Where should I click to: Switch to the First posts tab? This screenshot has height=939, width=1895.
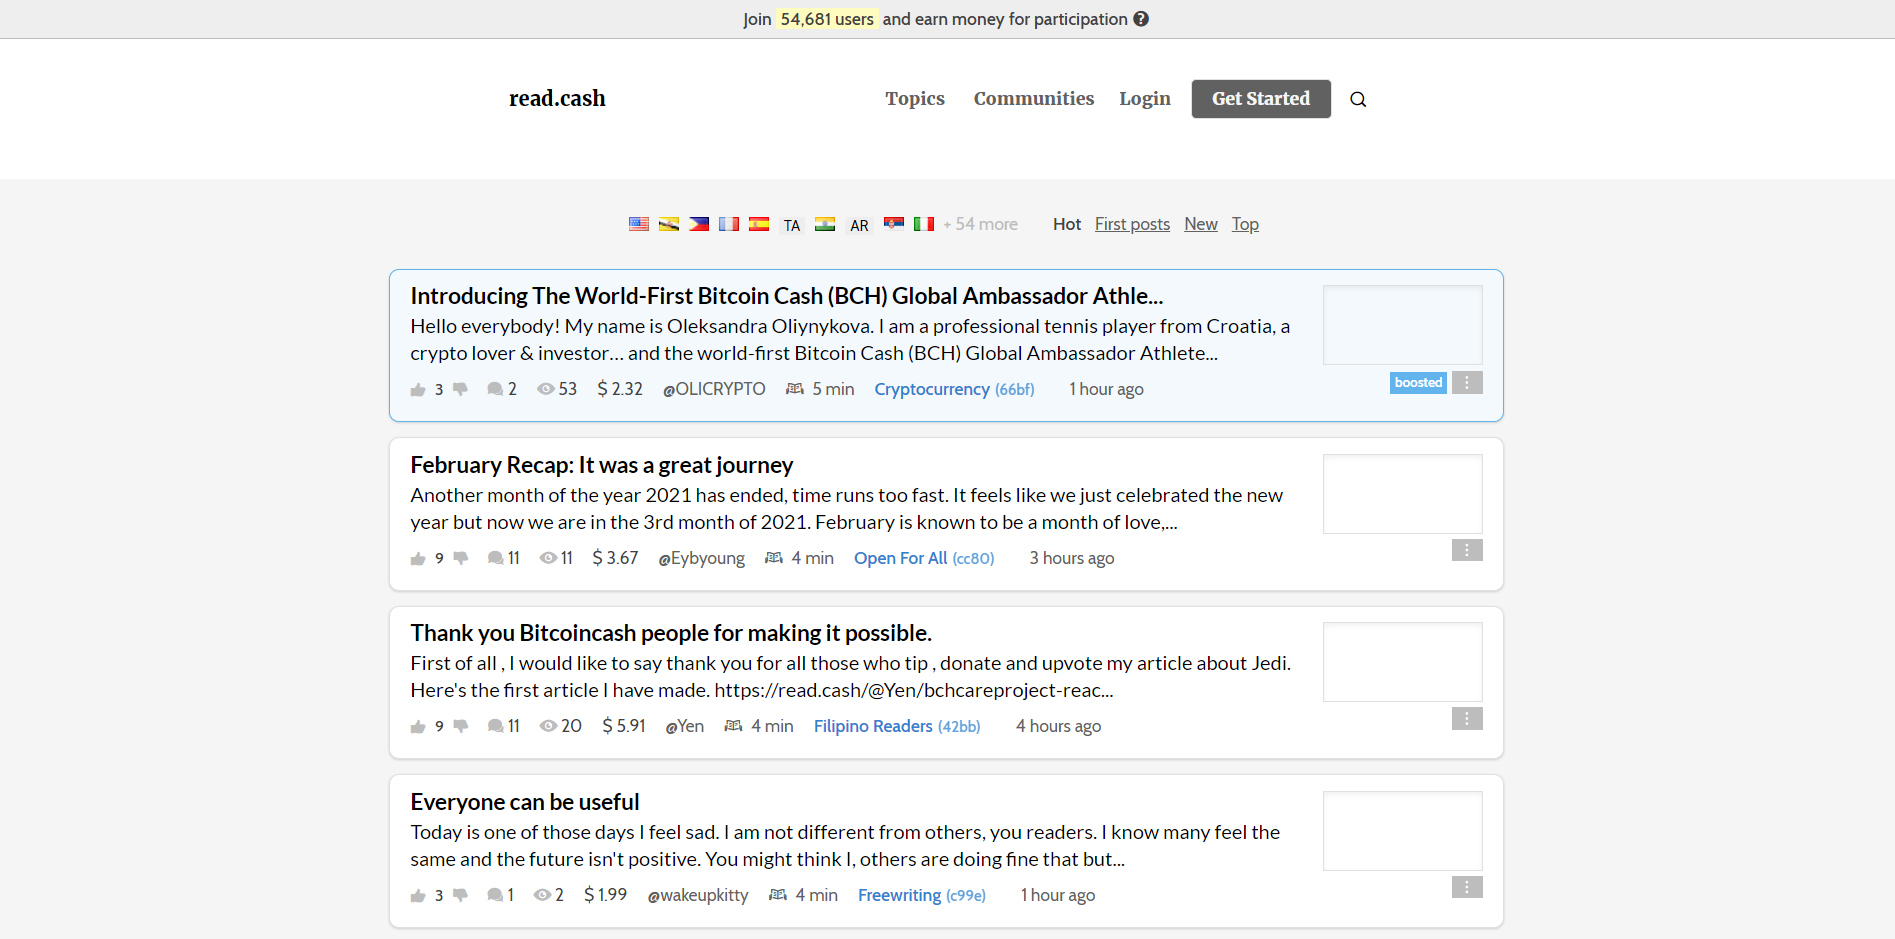[1132, 224]
